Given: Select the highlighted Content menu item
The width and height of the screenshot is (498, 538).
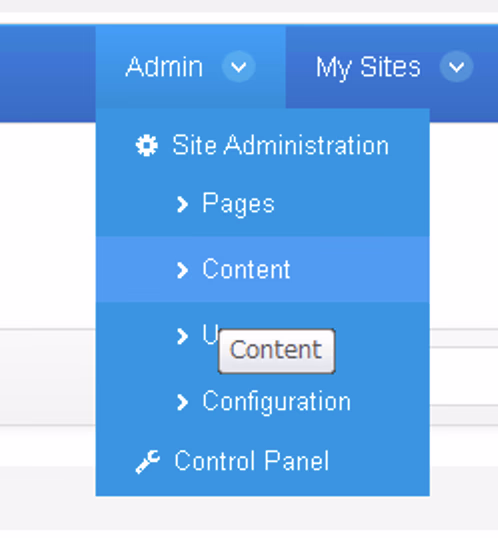Looking at the screenshot, I should tap(263, 269).
